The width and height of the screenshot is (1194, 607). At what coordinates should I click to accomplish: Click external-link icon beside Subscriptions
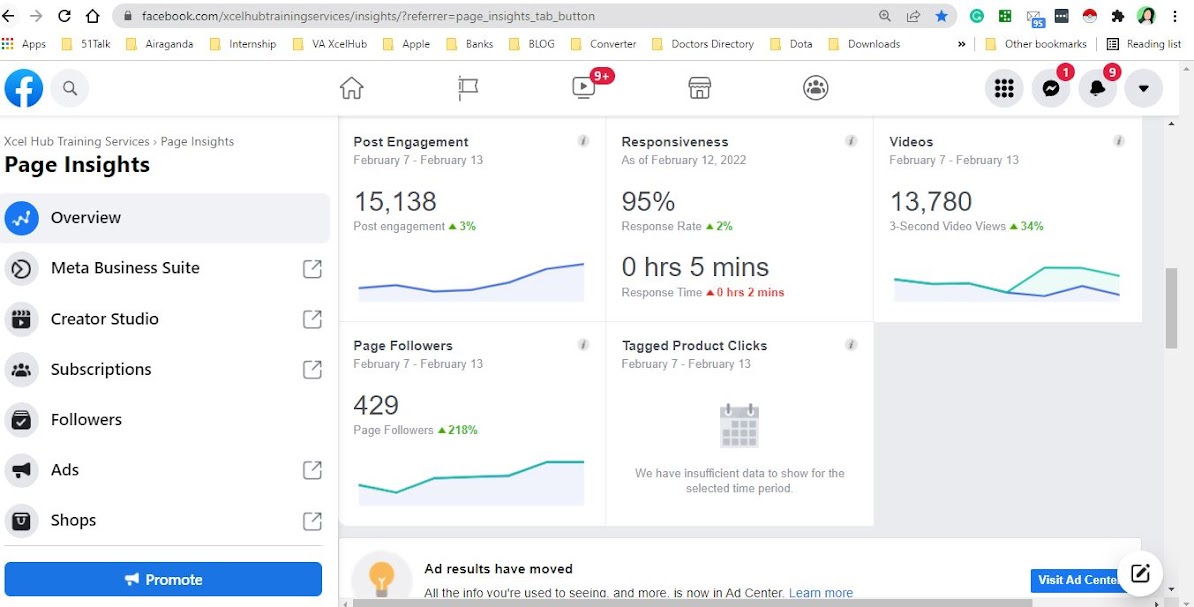pyautogui.click(x=312, y=369)
